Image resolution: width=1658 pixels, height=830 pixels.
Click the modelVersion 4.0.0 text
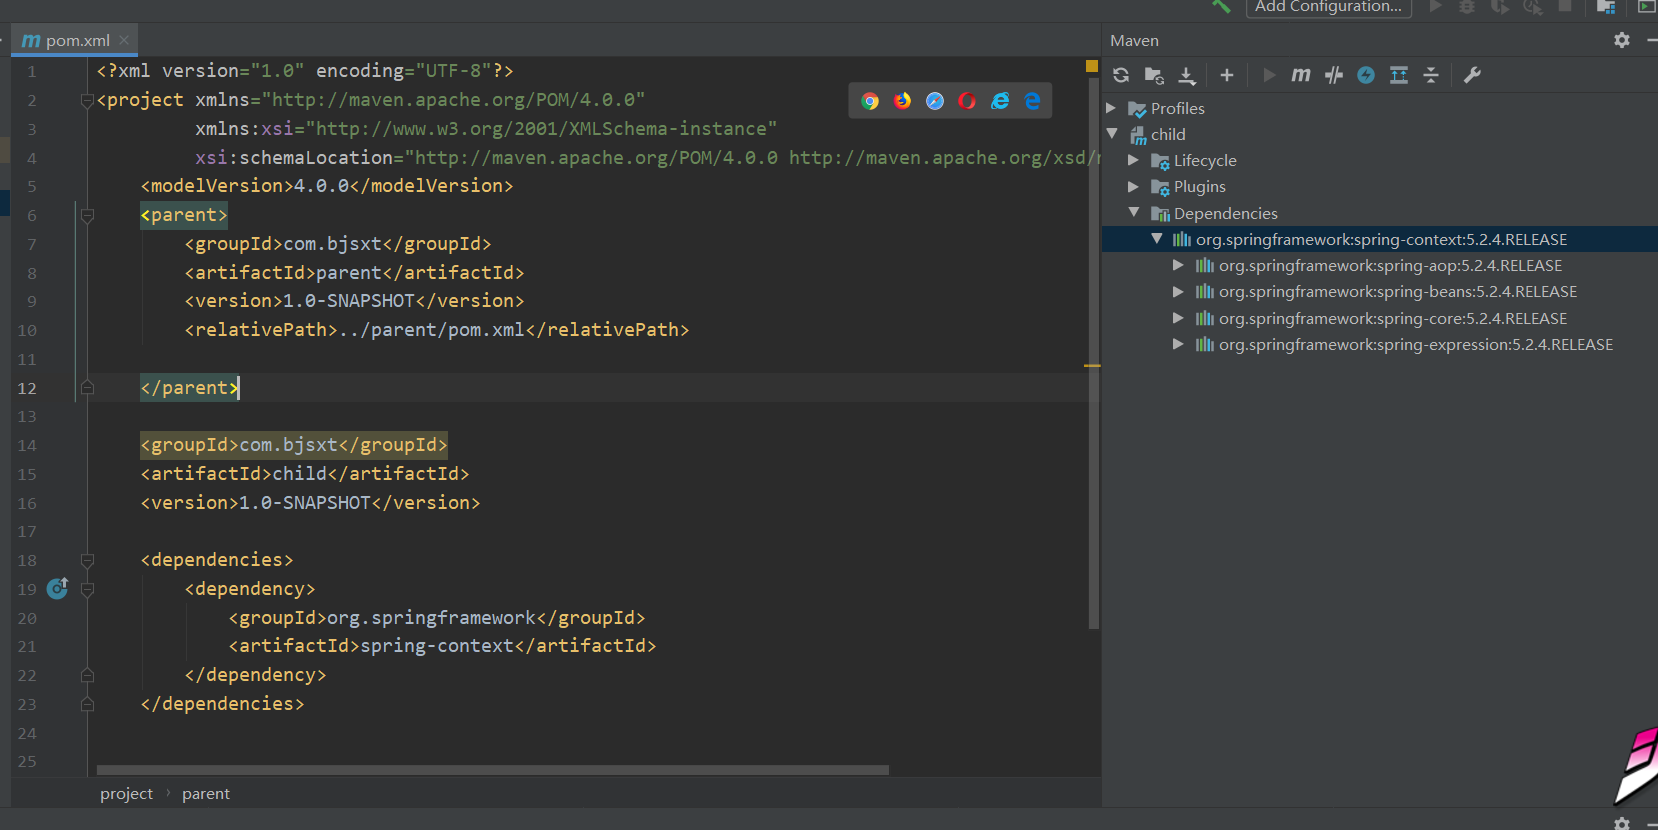(321, 185)
